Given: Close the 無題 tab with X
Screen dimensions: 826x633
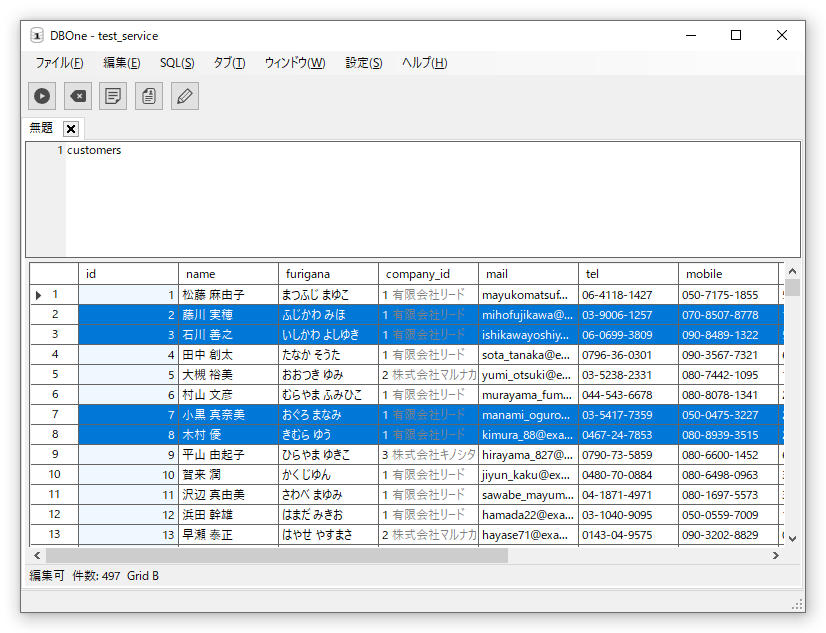Looking at the screenshot, I should point(70,129).
